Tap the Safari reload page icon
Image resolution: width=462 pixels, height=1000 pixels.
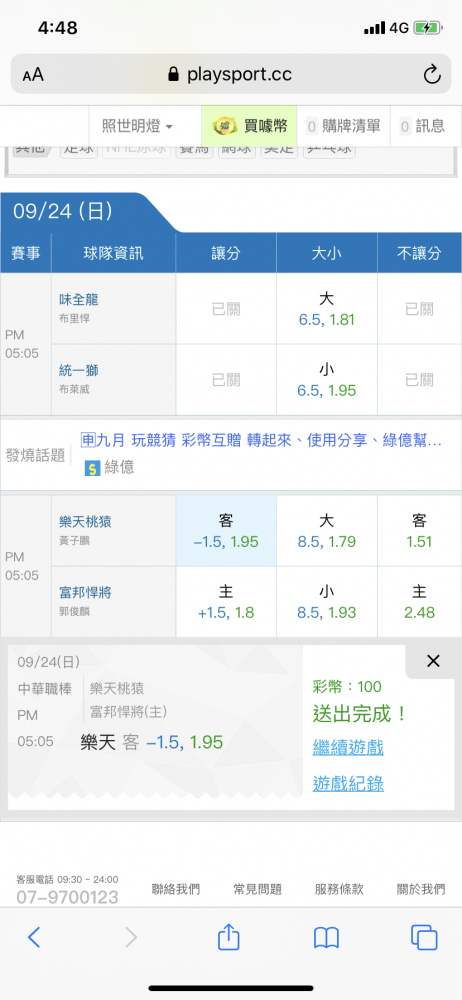(432, 75)
